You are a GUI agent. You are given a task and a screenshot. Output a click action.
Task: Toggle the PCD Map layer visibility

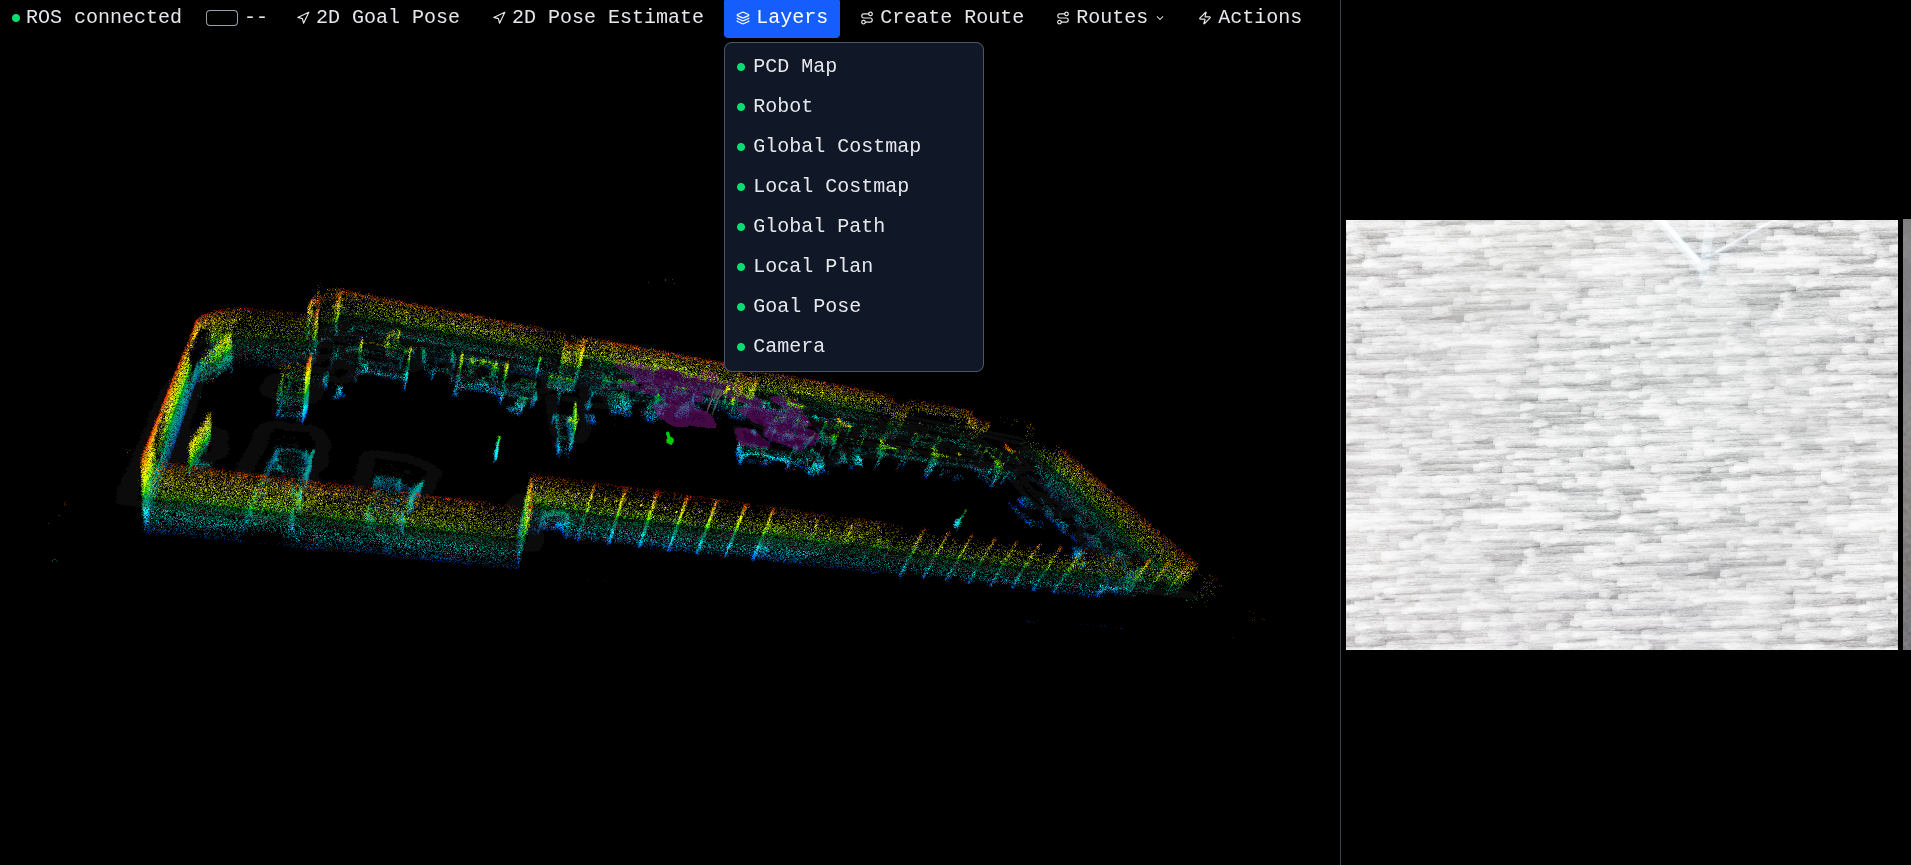(854, 66)
